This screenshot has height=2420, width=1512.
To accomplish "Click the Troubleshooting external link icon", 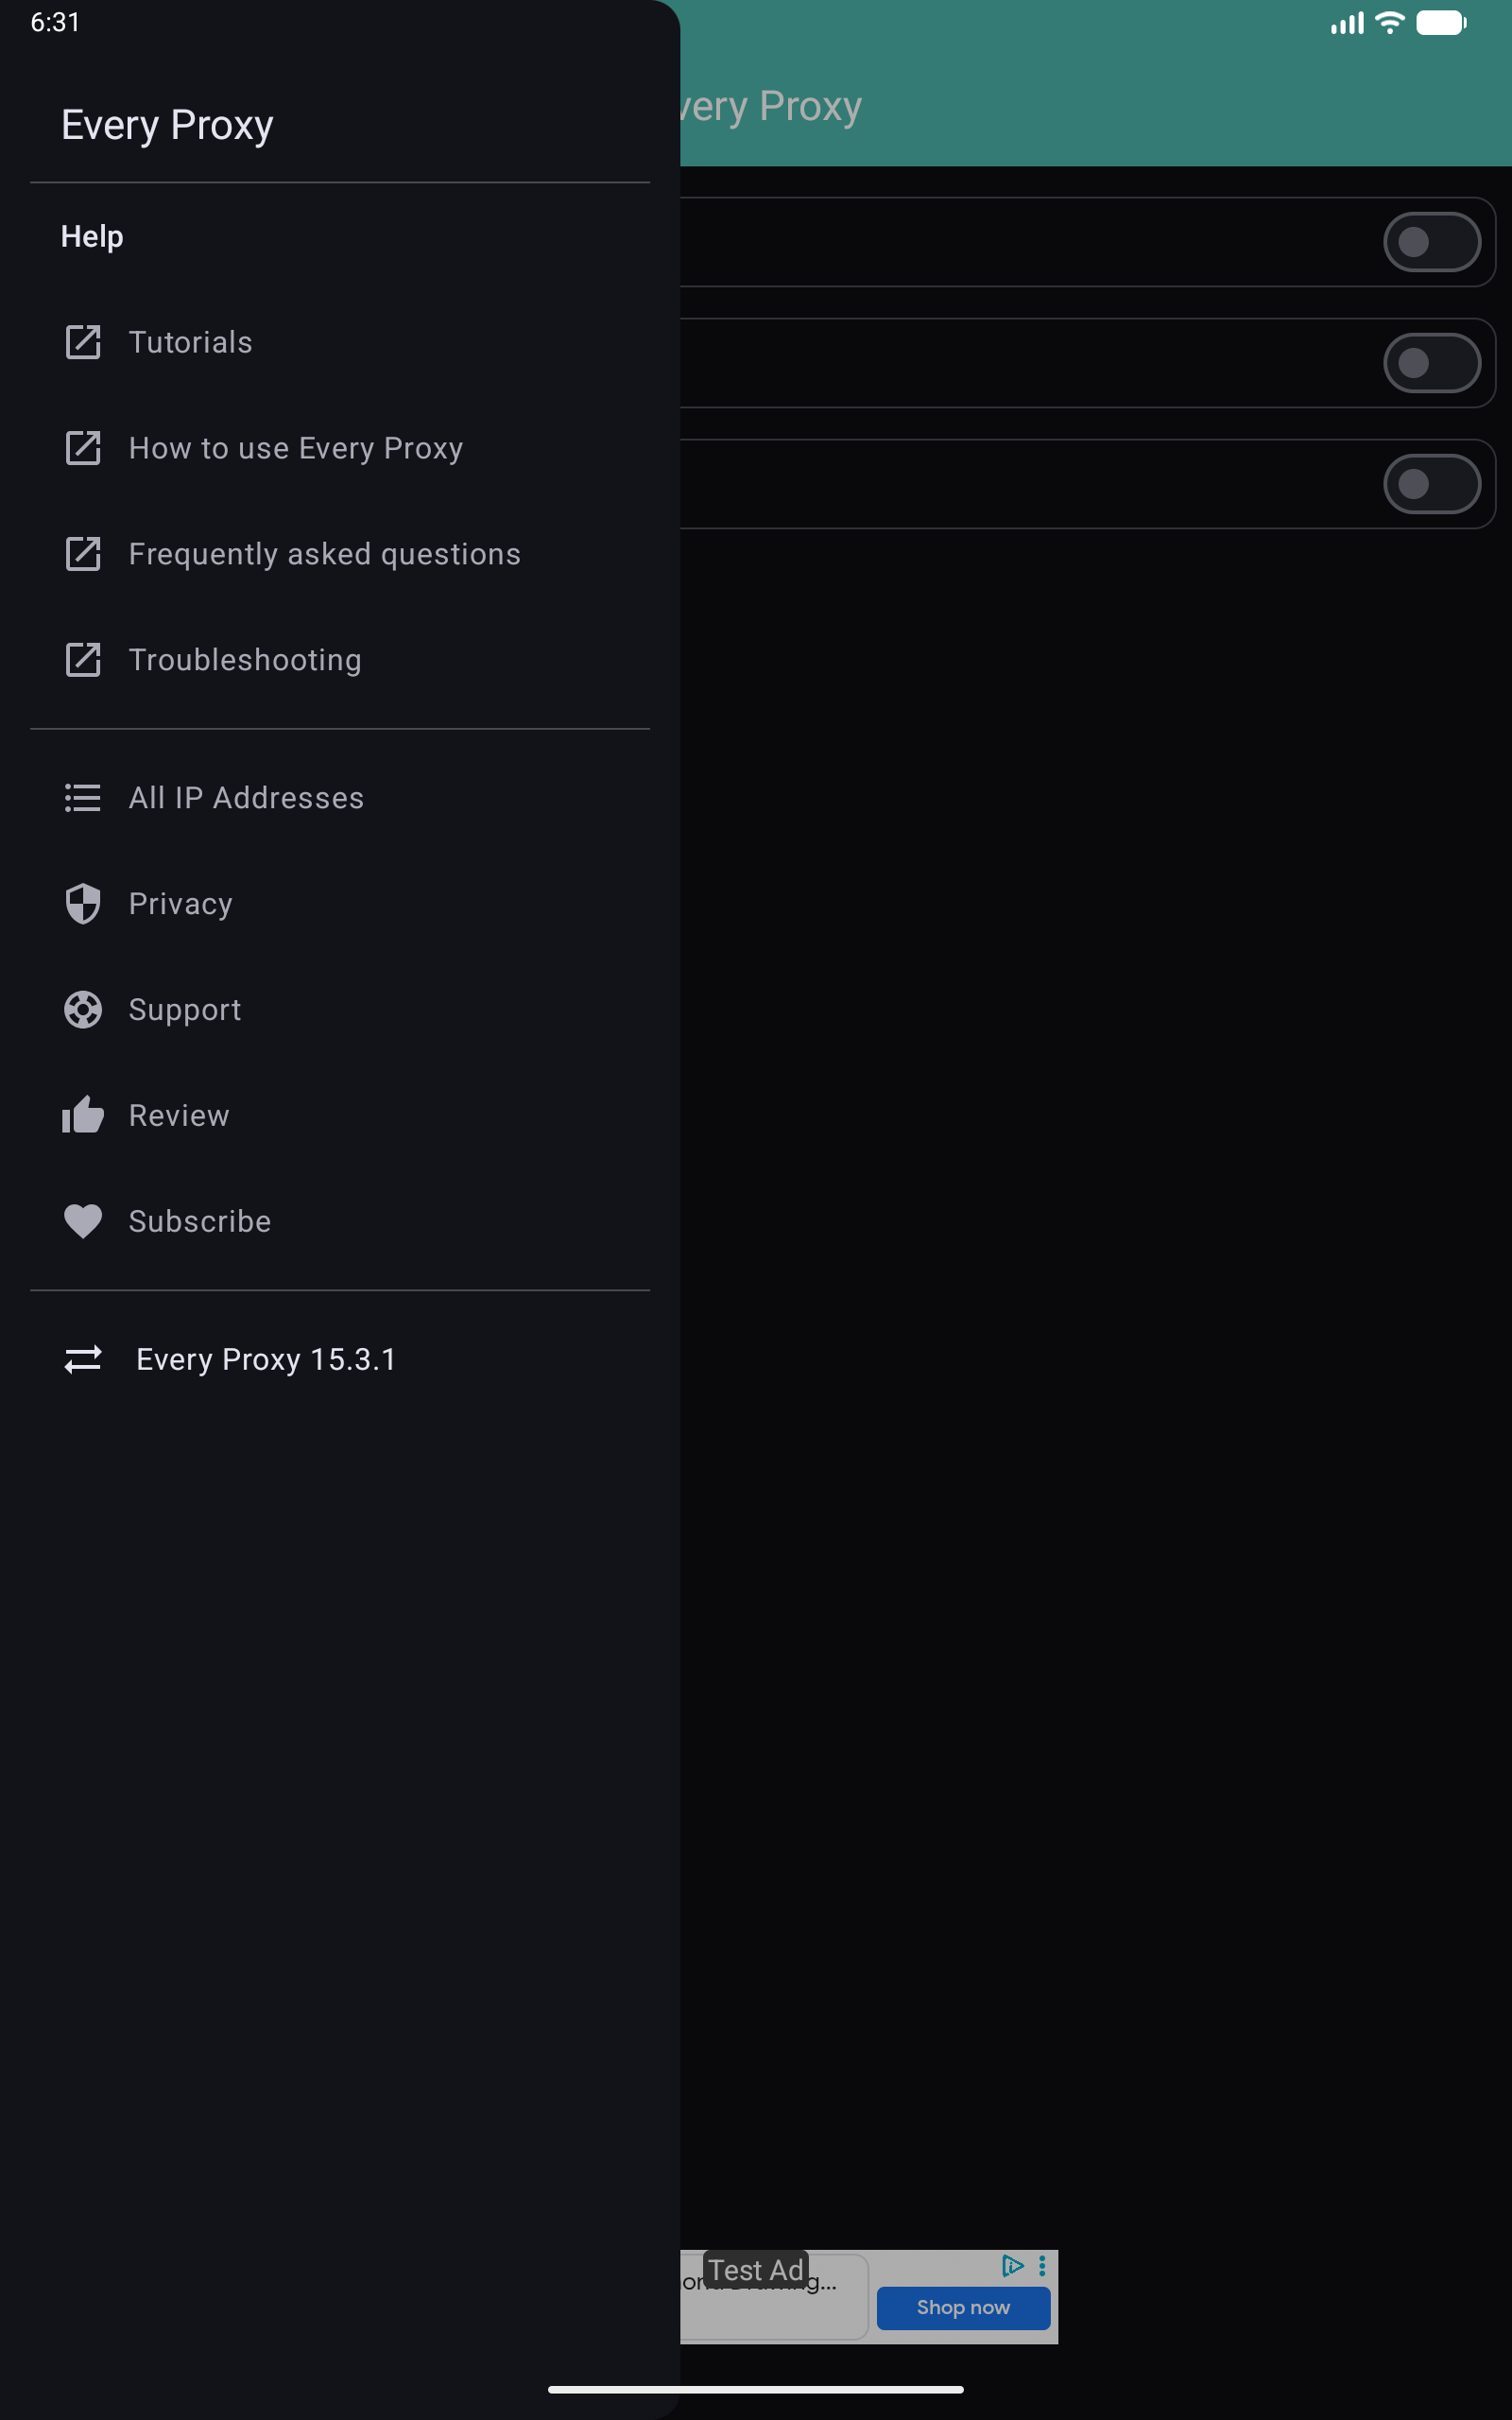I will 83,660.
